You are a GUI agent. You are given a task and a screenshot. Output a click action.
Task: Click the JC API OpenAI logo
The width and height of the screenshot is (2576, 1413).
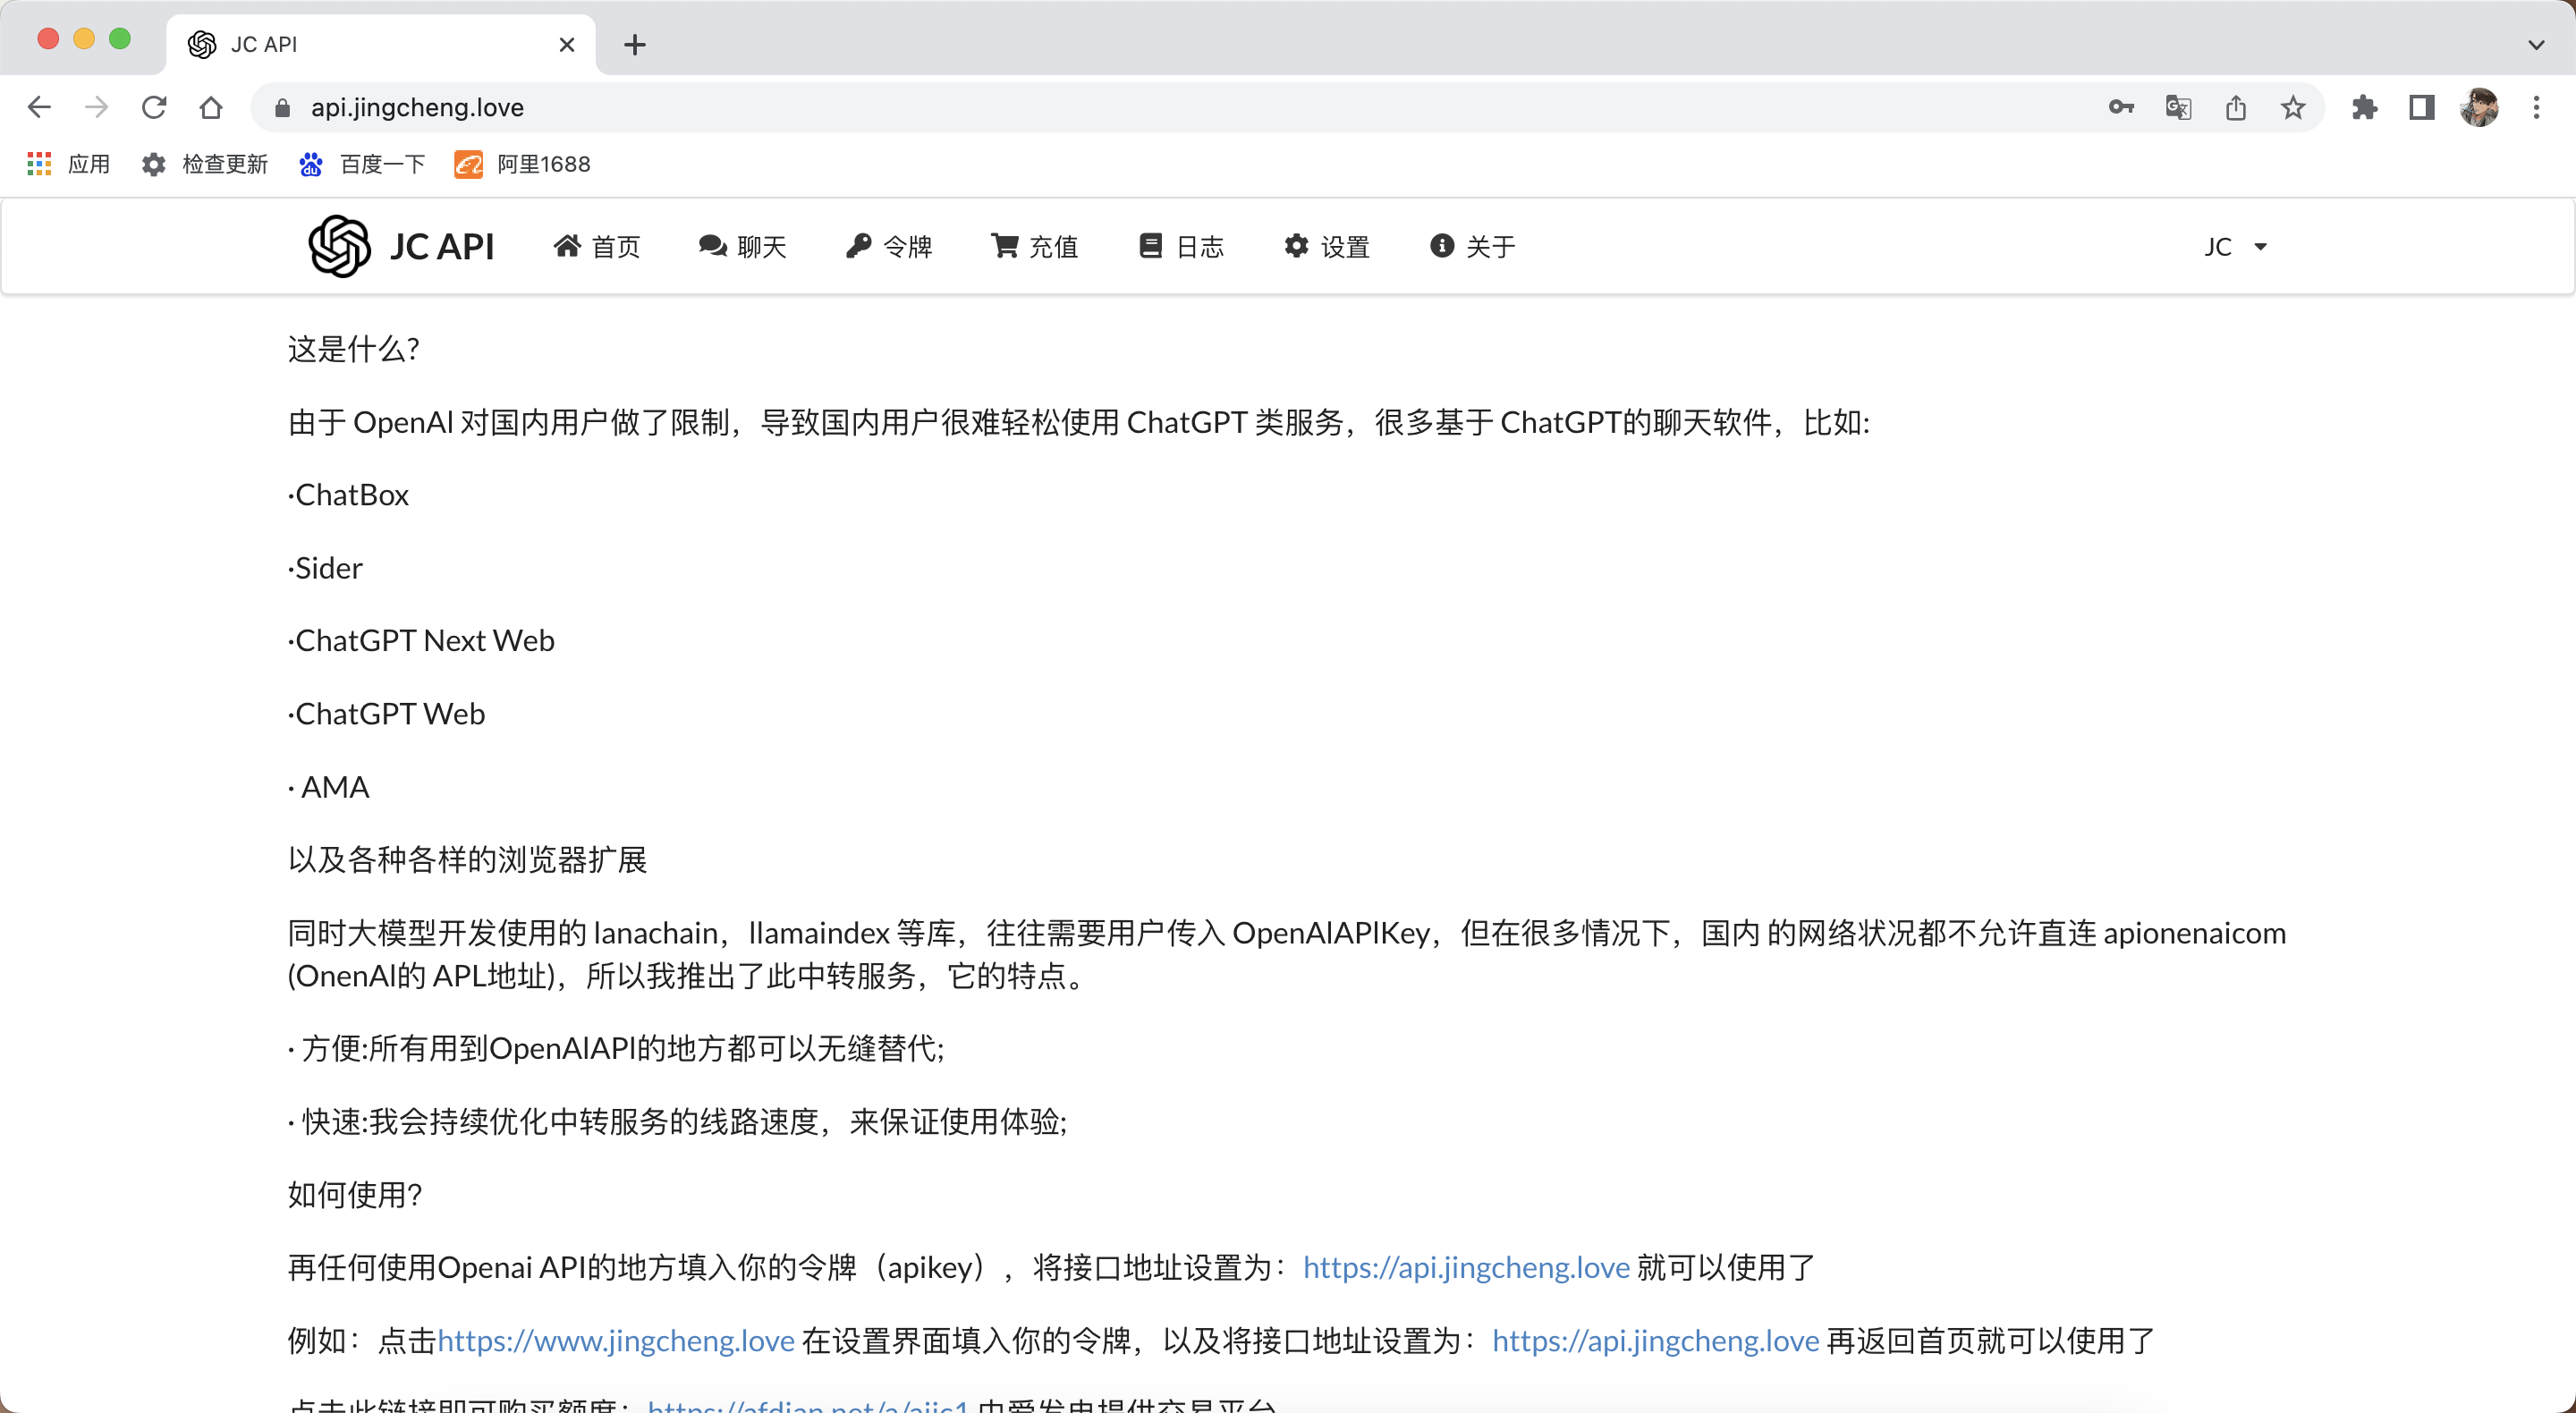[339, 246]
